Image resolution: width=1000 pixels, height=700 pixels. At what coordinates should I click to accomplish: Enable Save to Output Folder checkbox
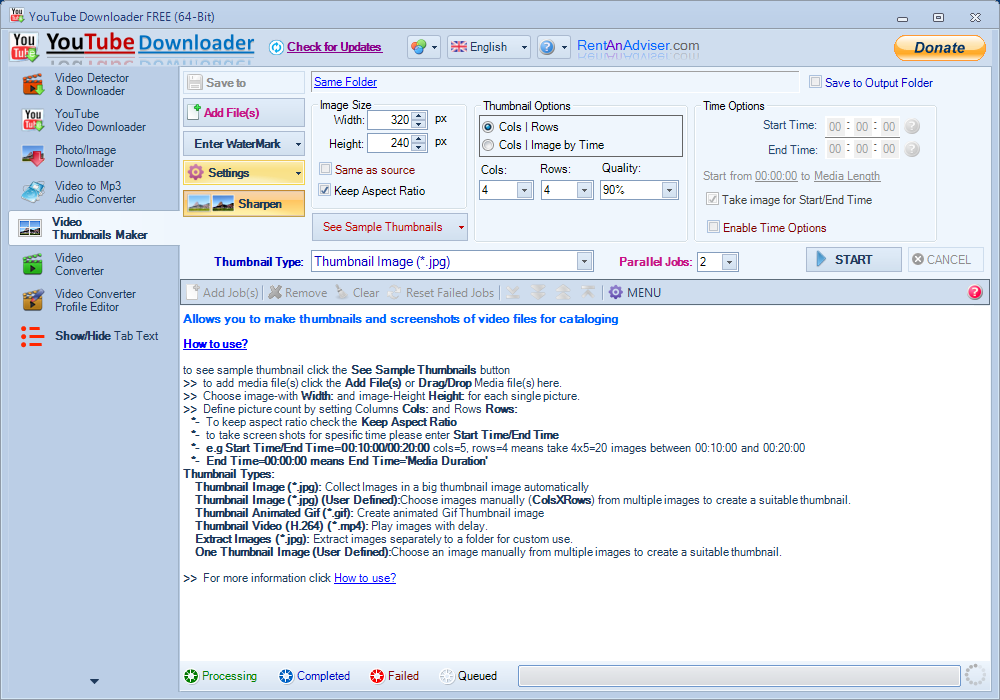pyautogui.click(x=815, y=82)
